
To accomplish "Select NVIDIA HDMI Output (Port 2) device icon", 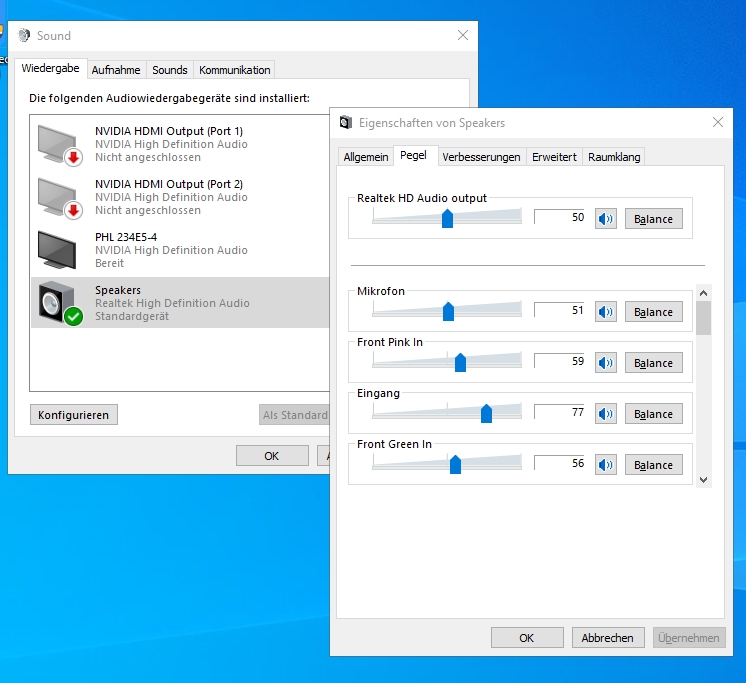I will click(x=59, y=198).
